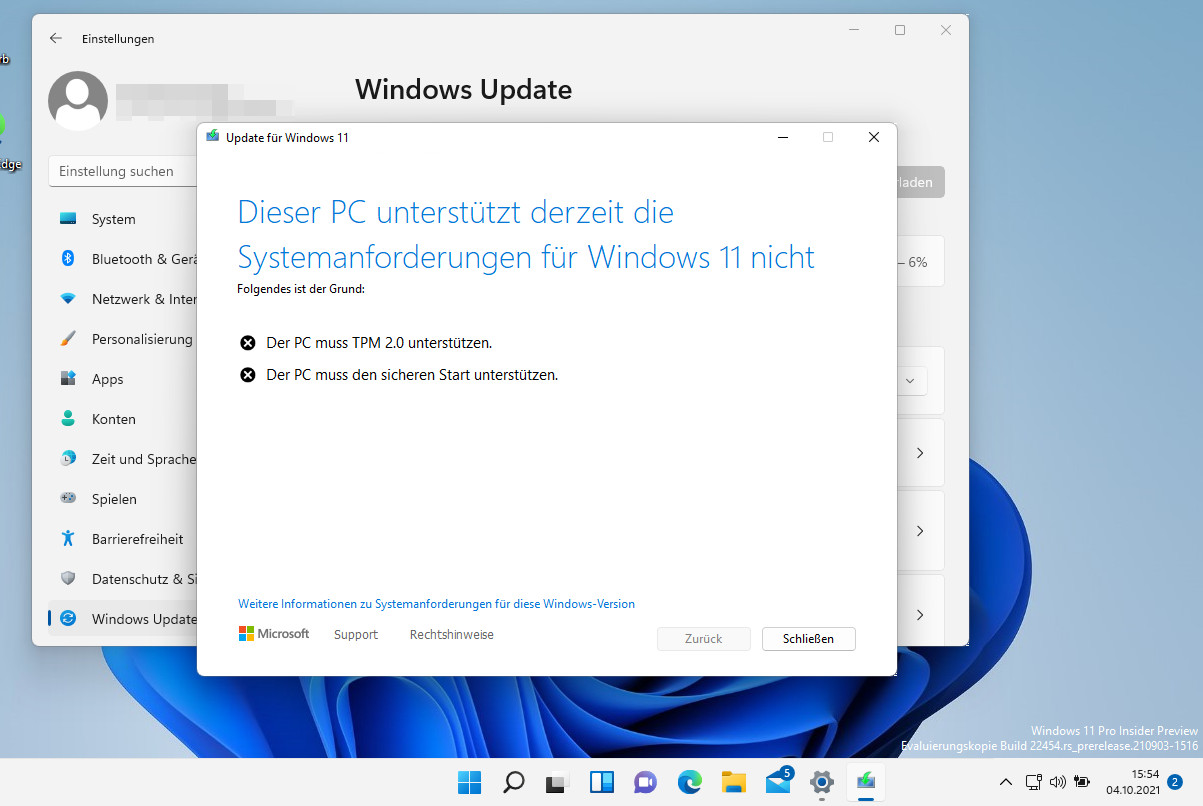The height and width of the screenshot is (806, 1203).
Task: Open the Datenschutz & Sicherheit category
Action: point(122,579)
